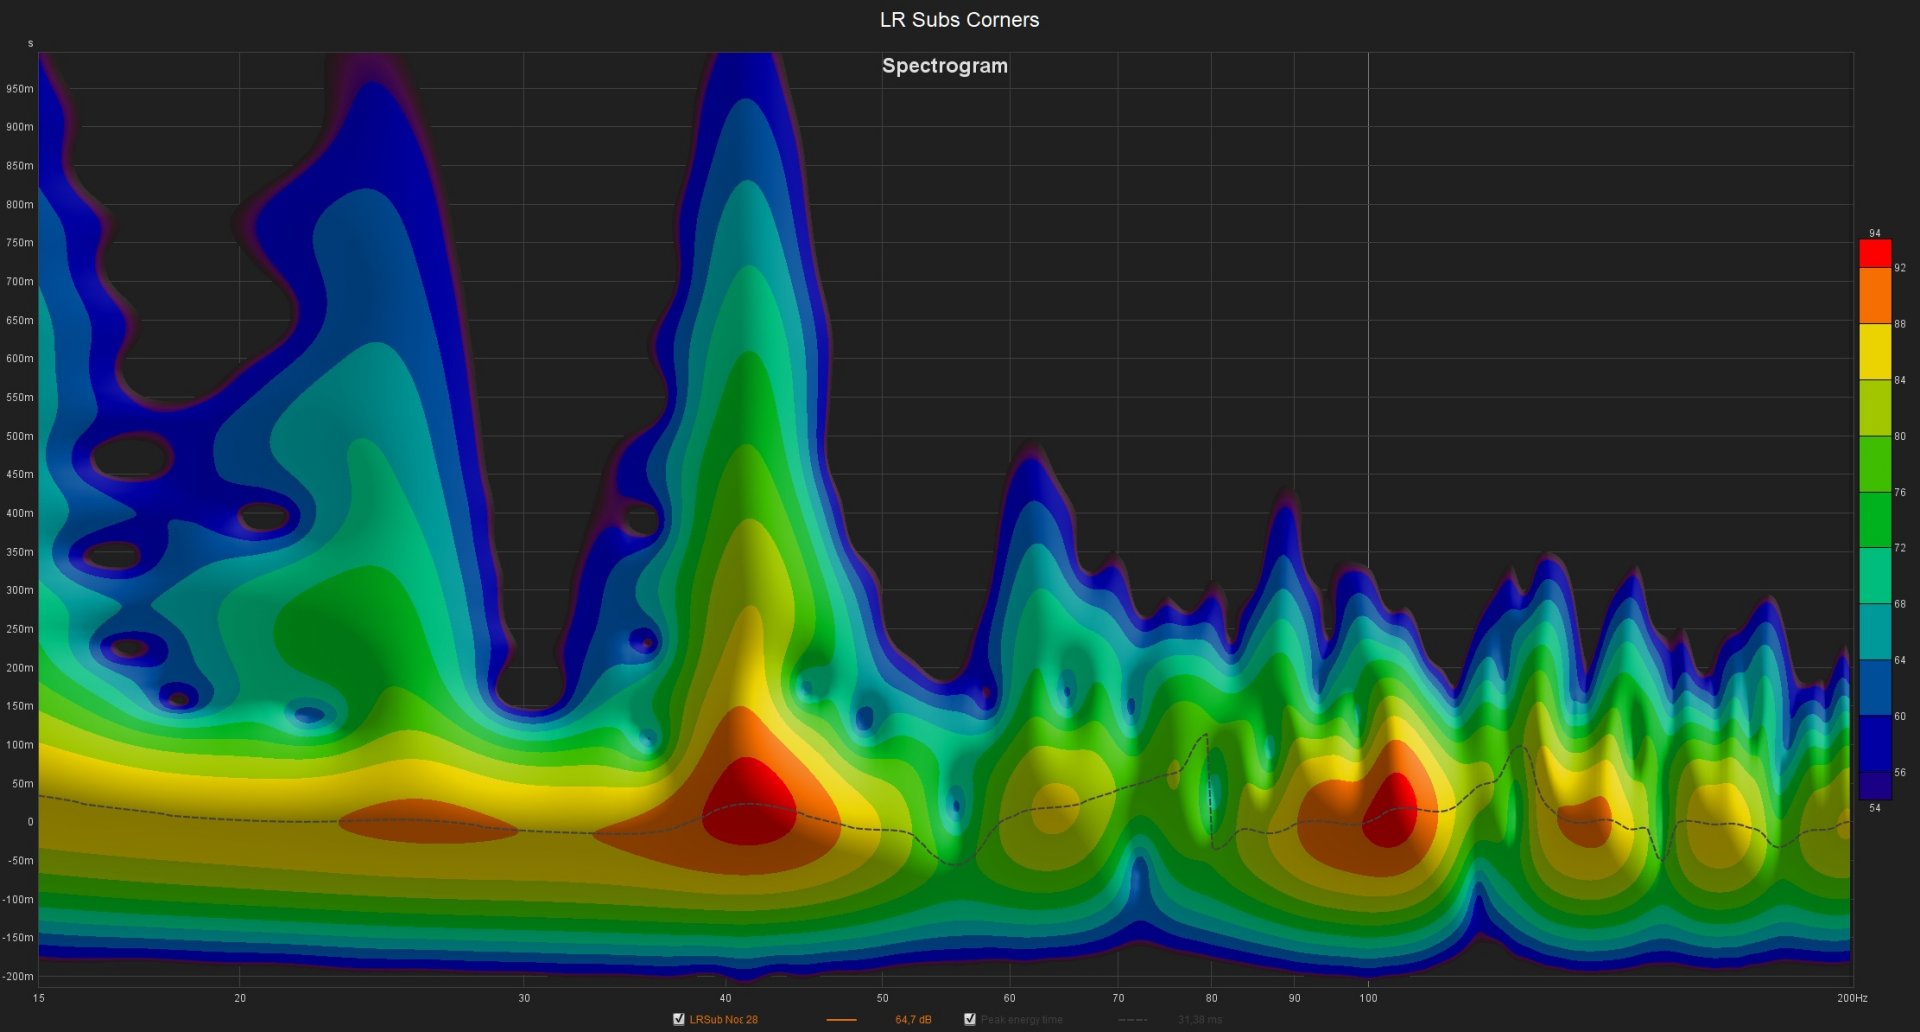
Task: Click the 31,38 ms peak energy value
Action: click(1199, 1020)
